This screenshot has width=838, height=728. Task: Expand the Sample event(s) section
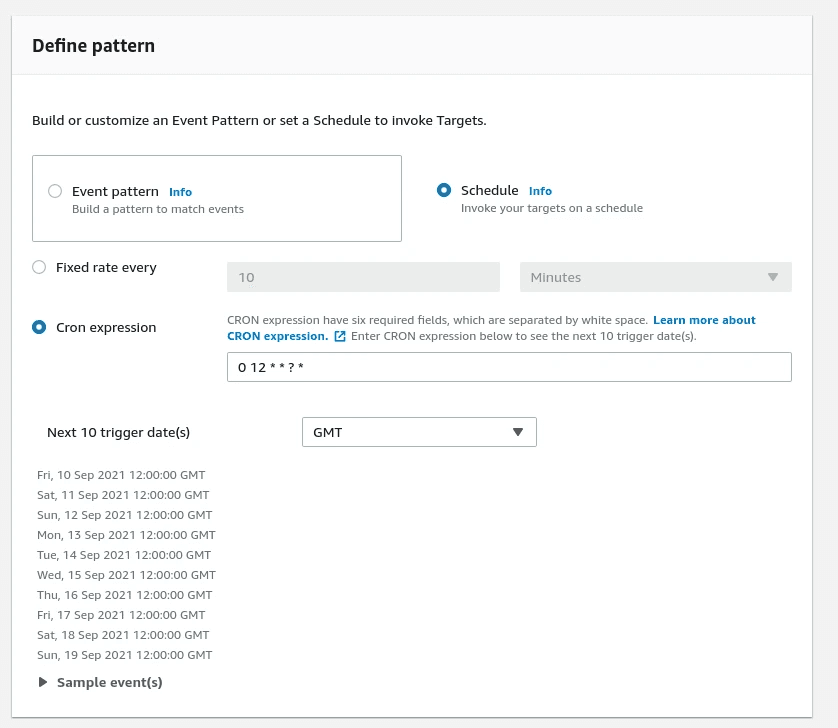click(100, 682)
